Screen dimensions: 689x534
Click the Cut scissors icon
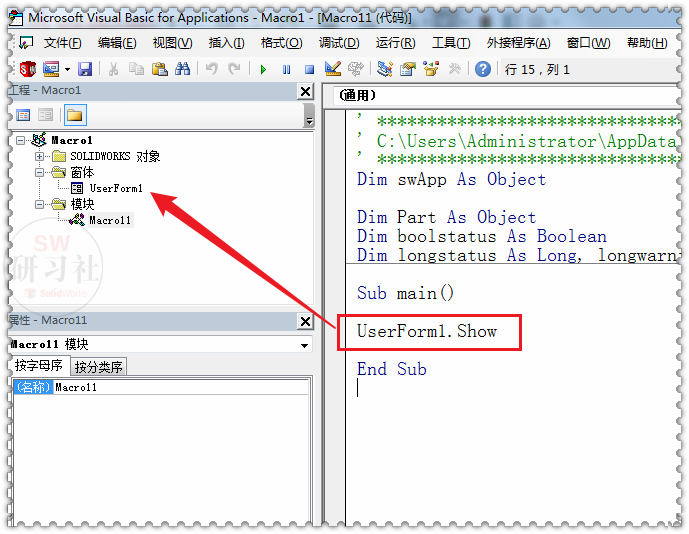(x=113, y=69)
